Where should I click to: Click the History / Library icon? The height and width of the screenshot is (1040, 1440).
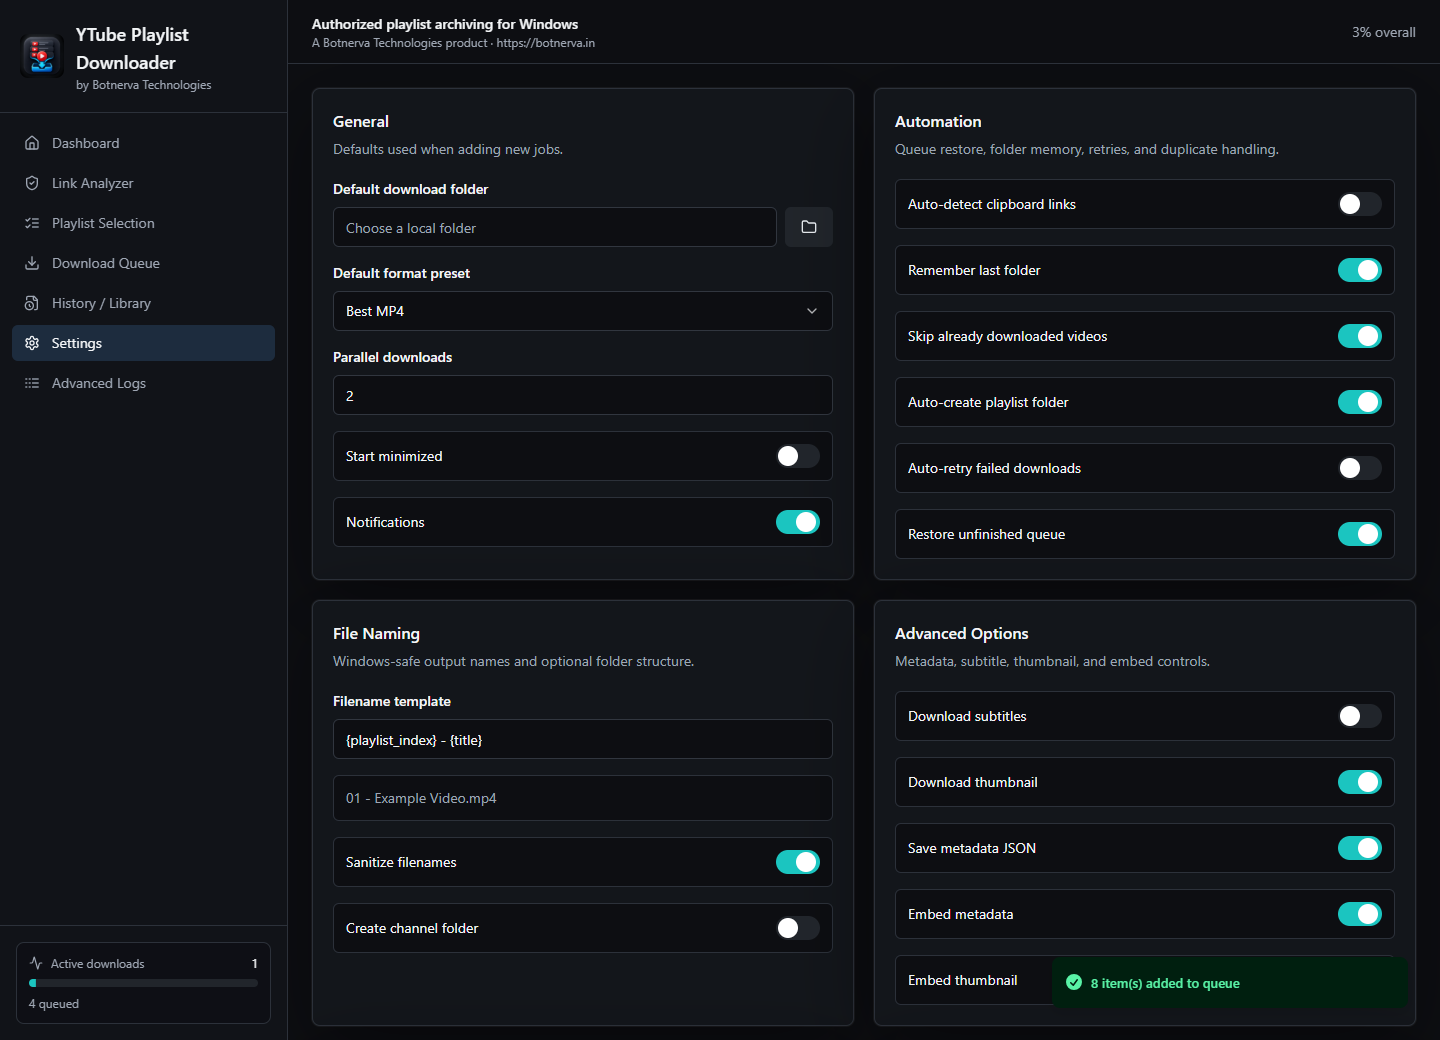coord(32,303)
